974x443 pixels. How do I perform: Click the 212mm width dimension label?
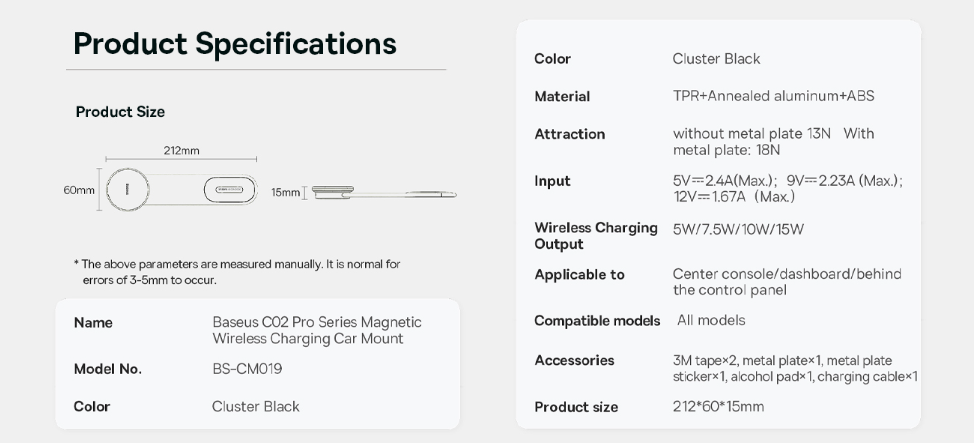(x=181, y=150)
